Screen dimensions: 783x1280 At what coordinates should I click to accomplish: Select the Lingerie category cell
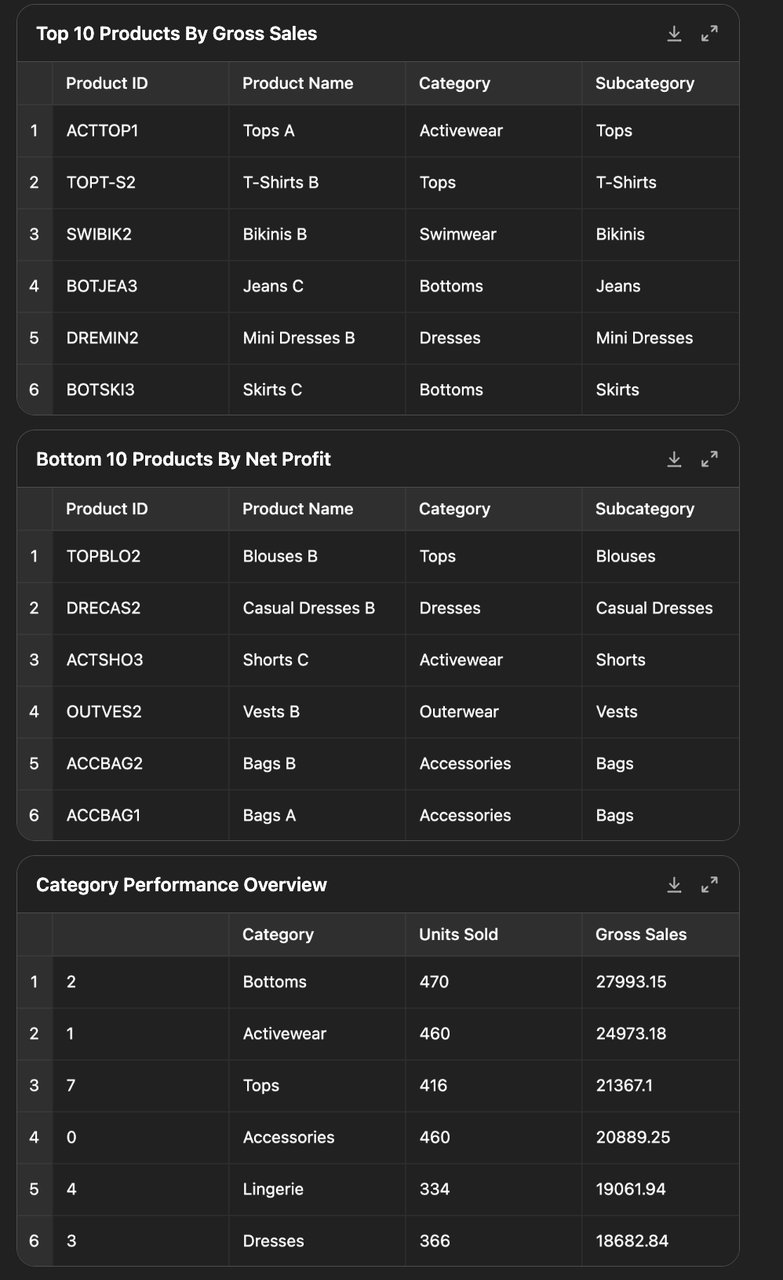pyautogui.click(x=273, y=1189)
